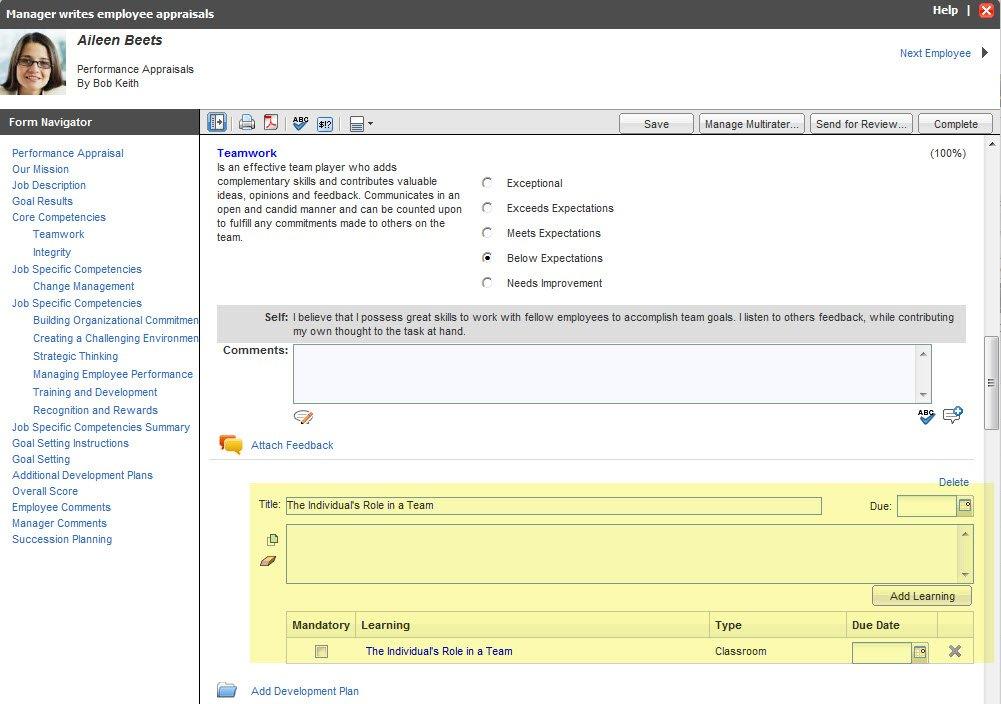
Task: Open the calendar picker in the Classroom learning row
Action: point(920,652)
